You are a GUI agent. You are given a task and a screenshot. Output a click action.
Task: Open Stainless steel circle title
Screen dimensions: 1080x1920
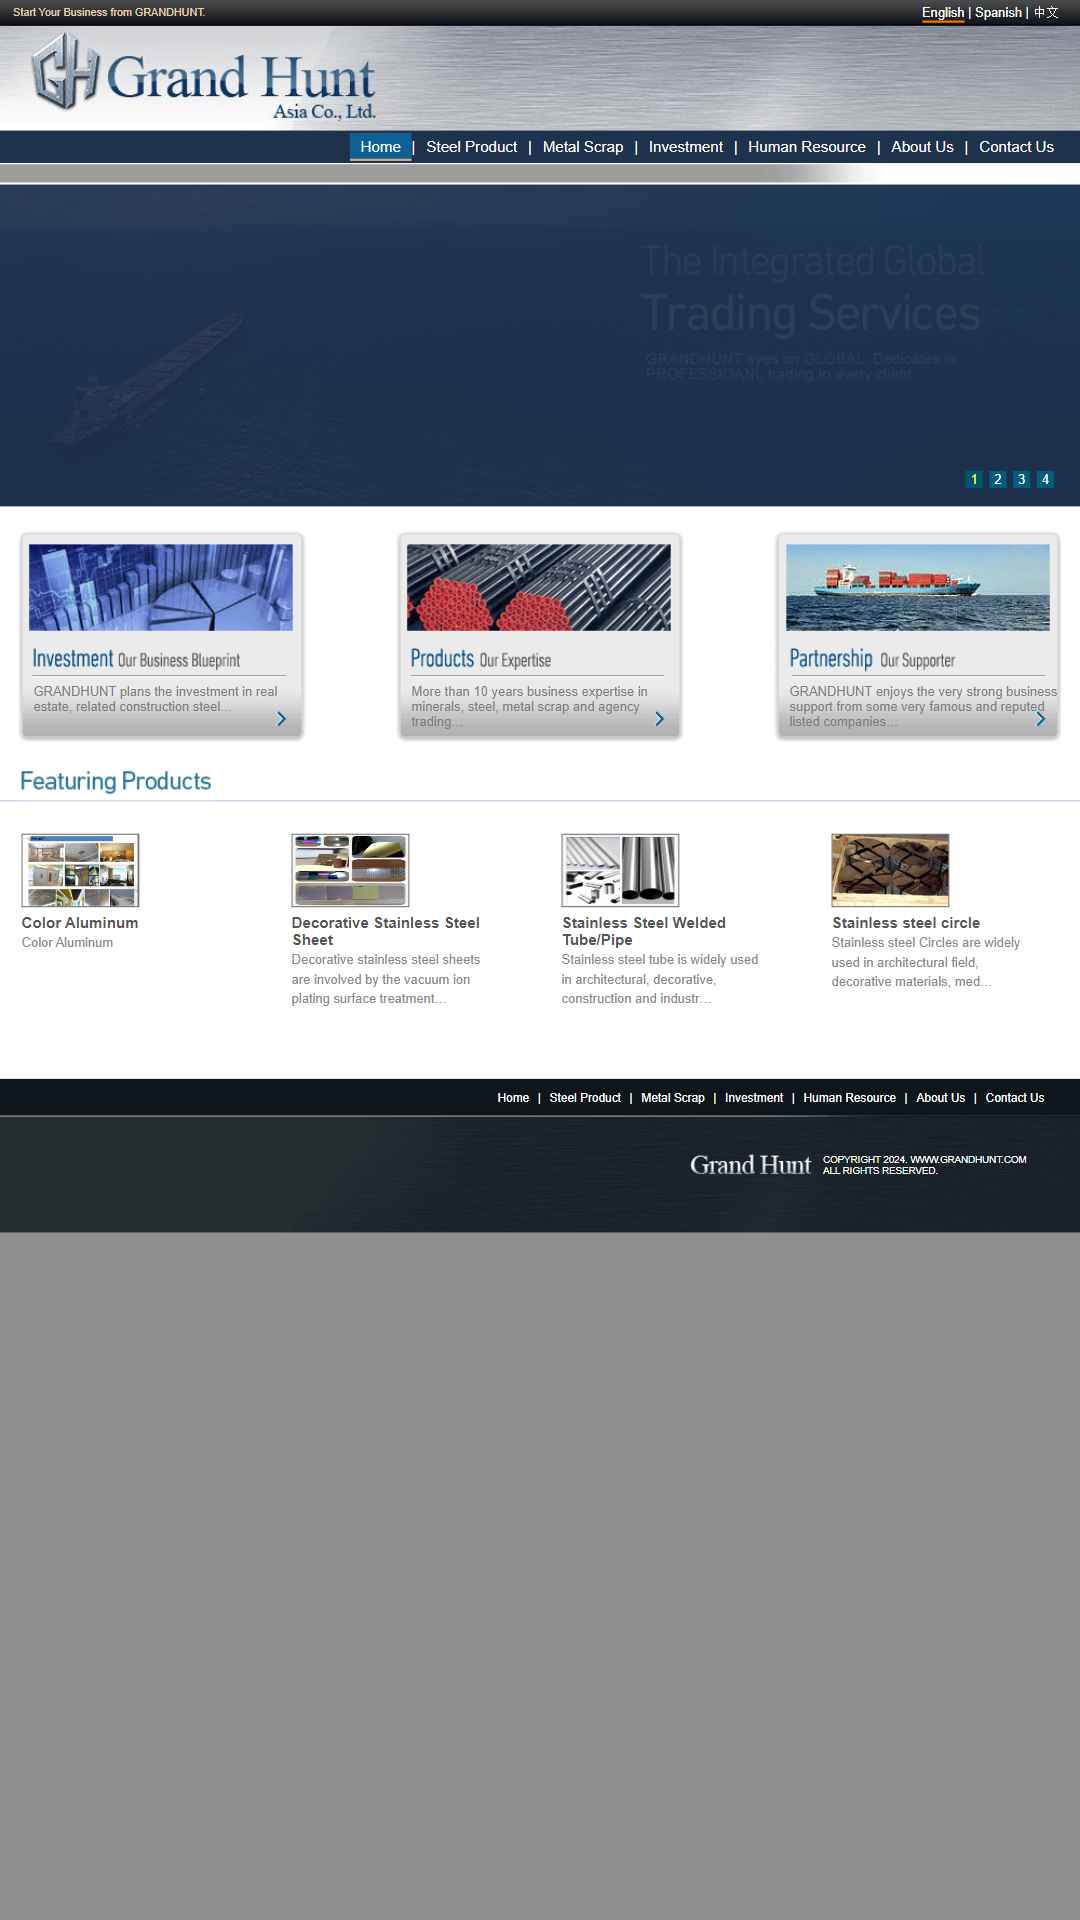906,923
